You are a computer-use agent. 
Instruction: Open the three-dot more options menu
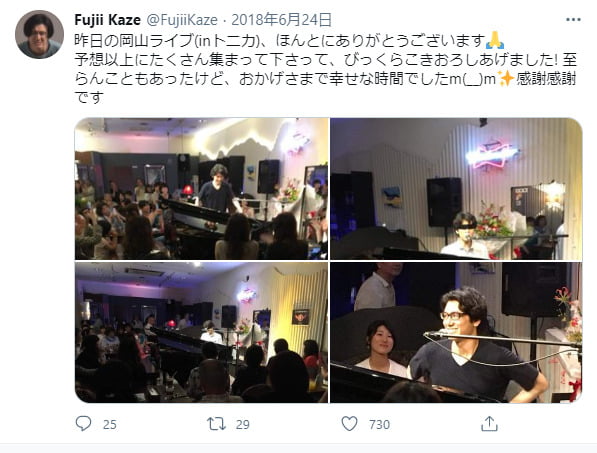[573, 20]
